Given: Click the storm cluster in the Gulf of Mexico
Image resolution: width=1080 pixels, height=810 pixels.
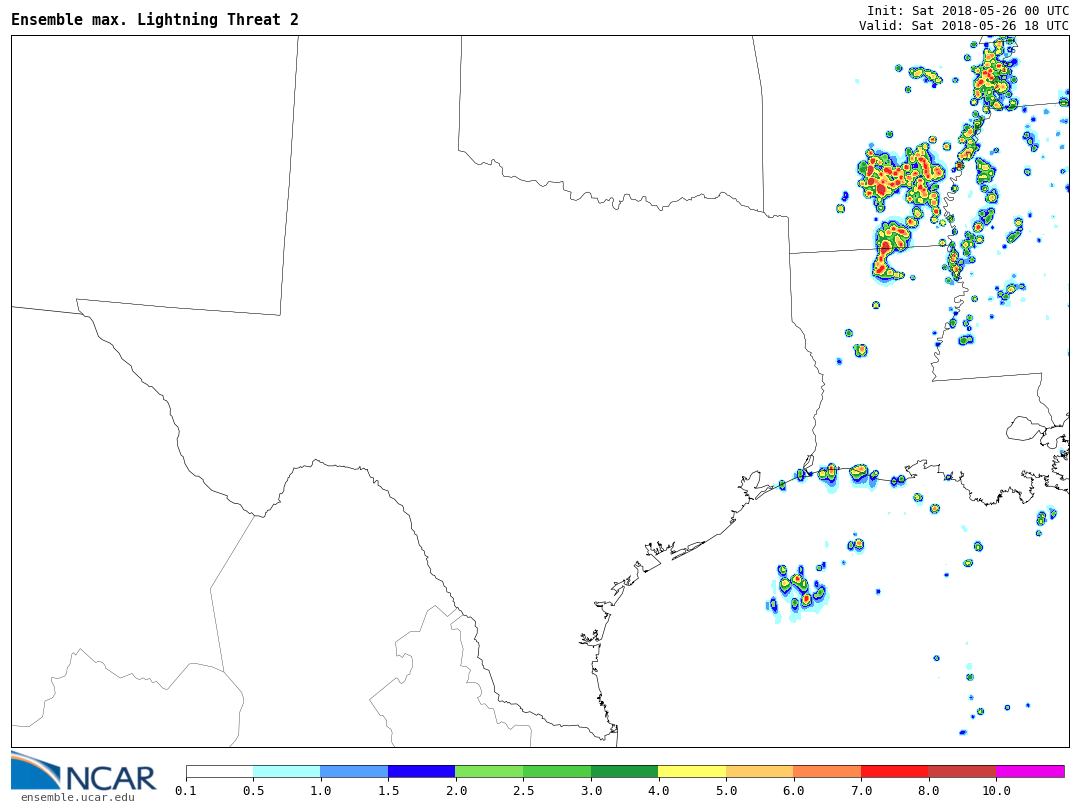Looking at the screenshot, I should click(x=797, y=590).
